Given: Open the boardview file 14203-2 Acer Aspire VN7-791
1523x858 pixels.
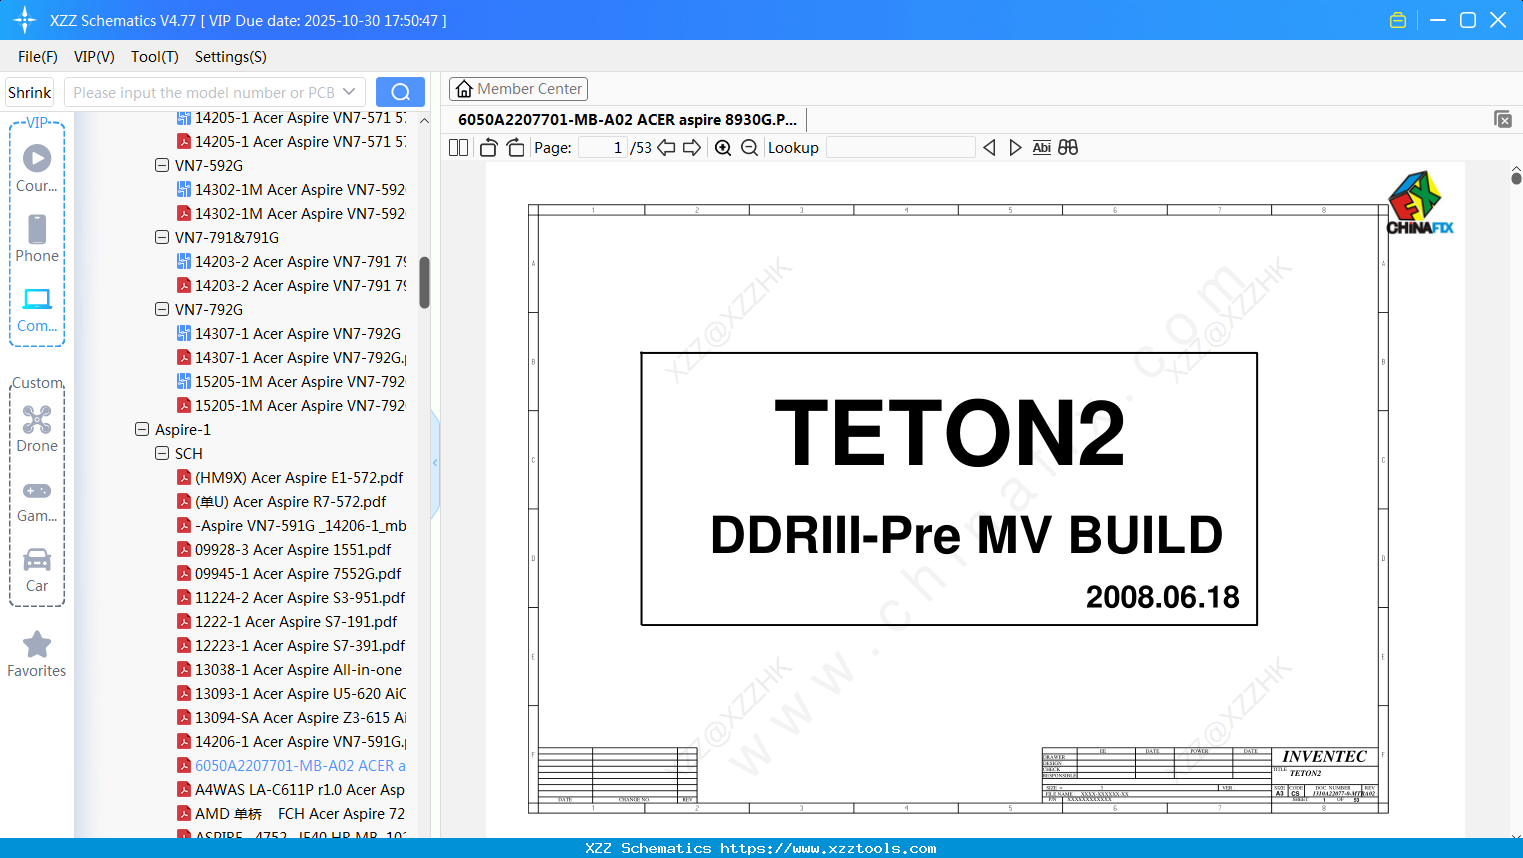Looking at the screenshot, I should pos(291,262).
